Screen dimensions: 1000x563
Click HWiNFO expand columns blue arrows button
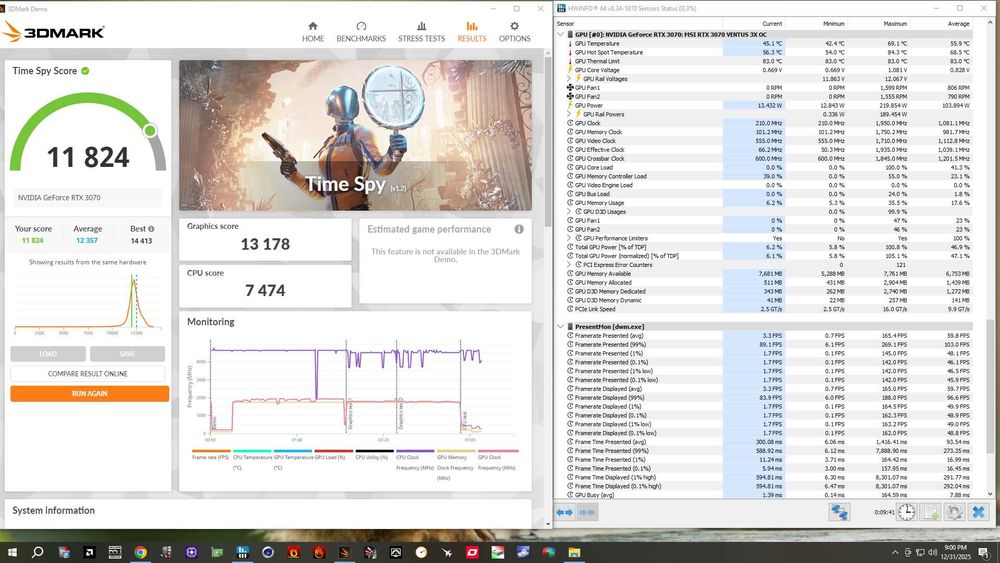[564, 512]
